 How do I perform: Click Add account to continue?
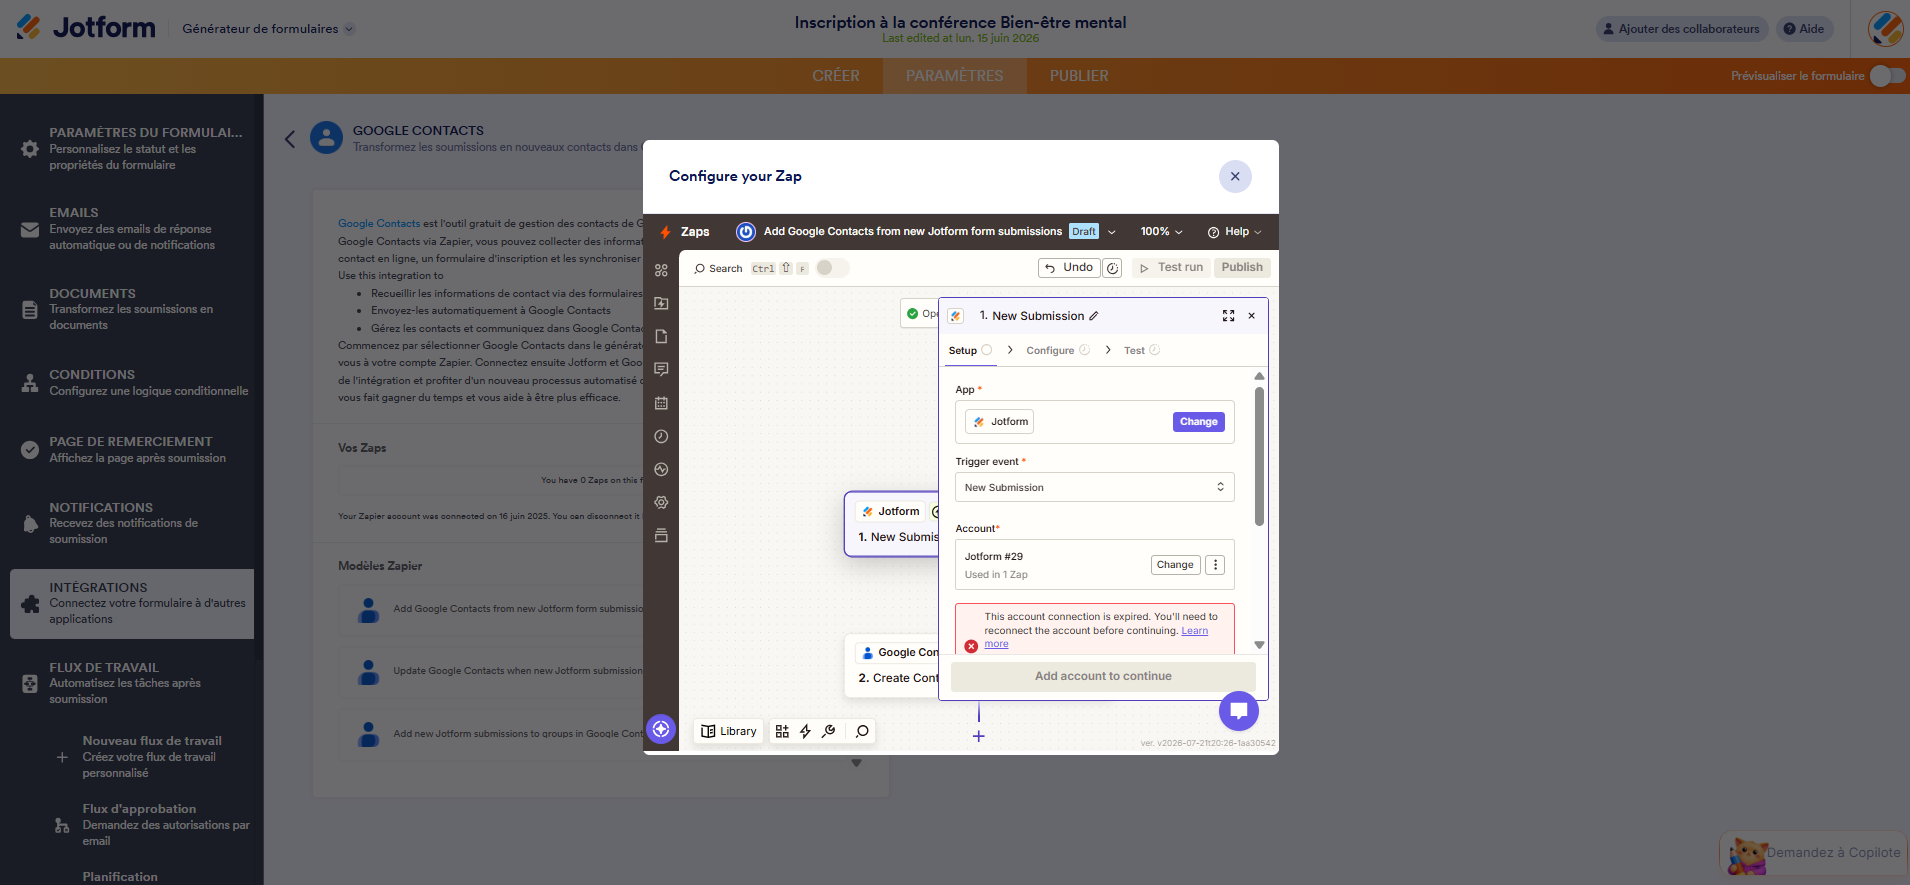(1103, 677)
